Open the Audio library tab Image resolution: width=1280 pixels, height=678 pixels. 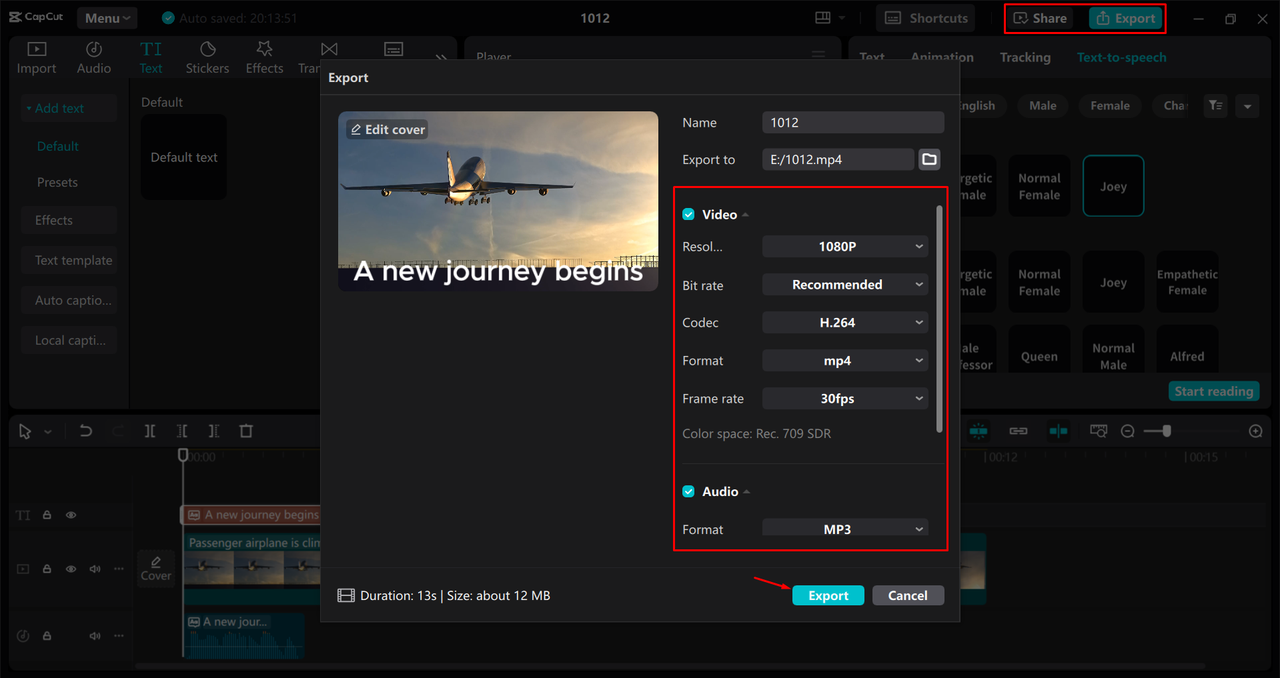click(x=94, y=58)
